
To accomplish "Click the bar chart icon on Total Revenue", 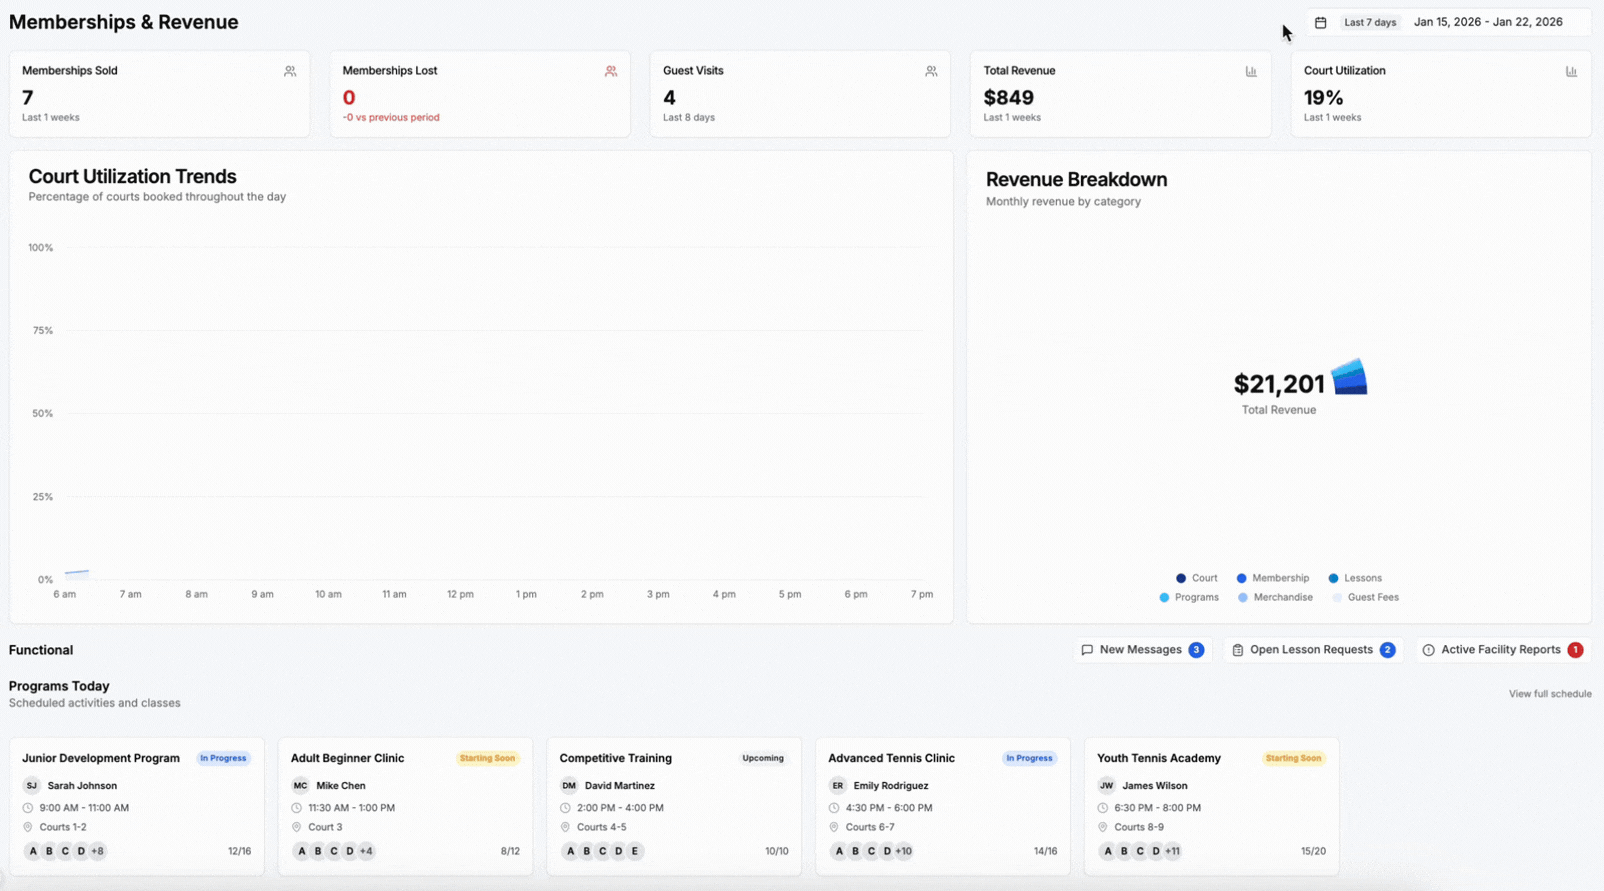I will (1251, 71).
